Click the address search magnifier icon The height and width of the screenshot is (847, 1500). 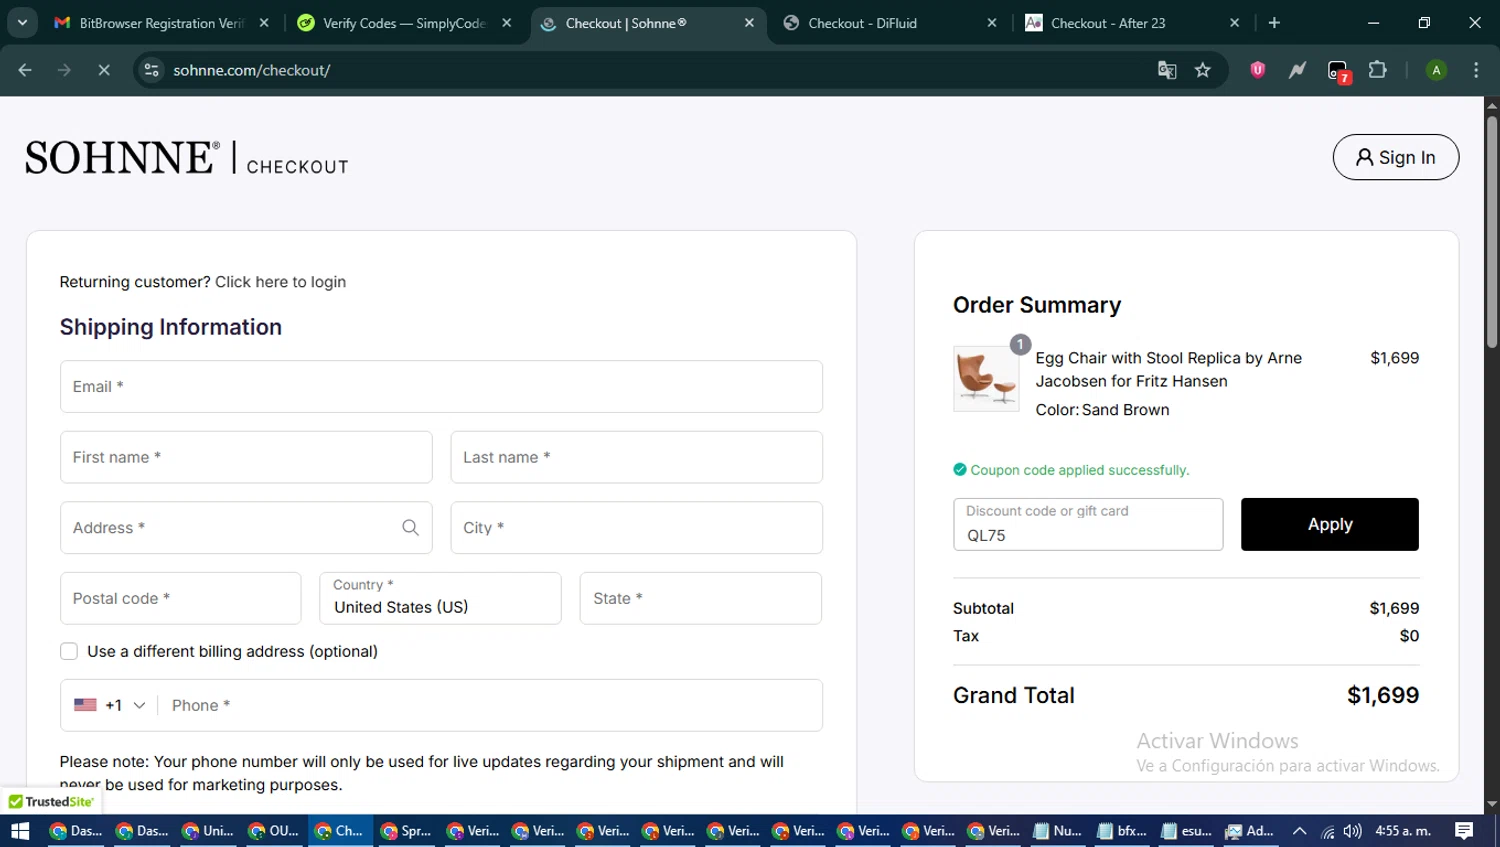click(410, 527)
